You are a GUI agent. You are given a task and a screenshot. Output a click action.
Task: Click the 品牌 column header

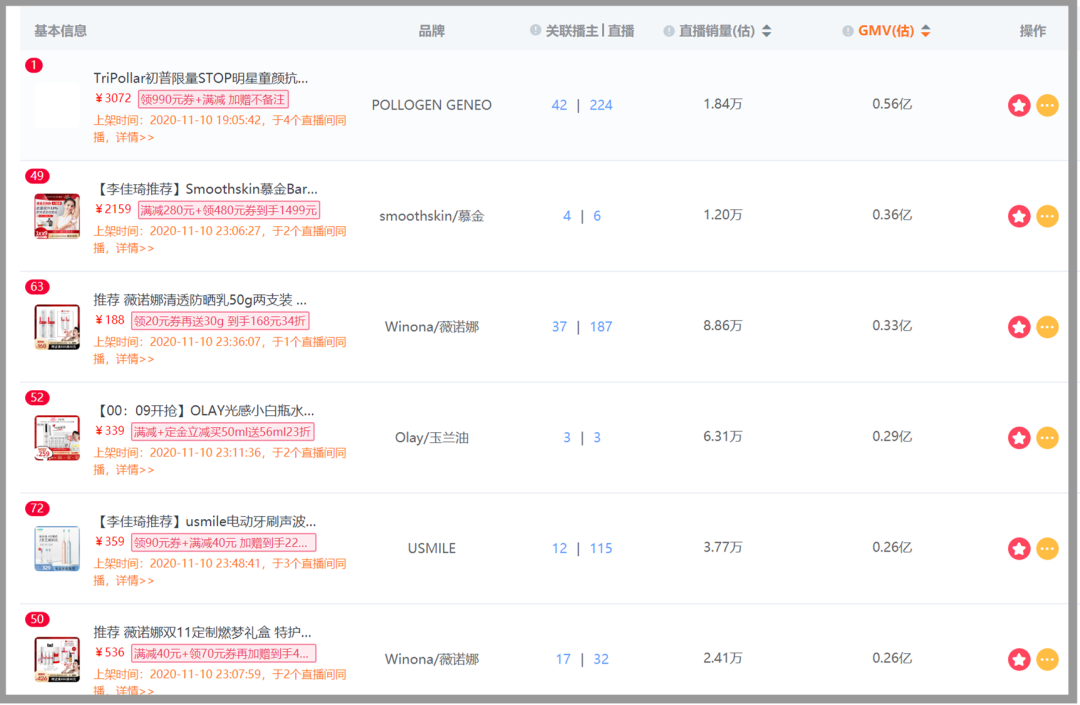pyautogui.click(x=431, y=31)
